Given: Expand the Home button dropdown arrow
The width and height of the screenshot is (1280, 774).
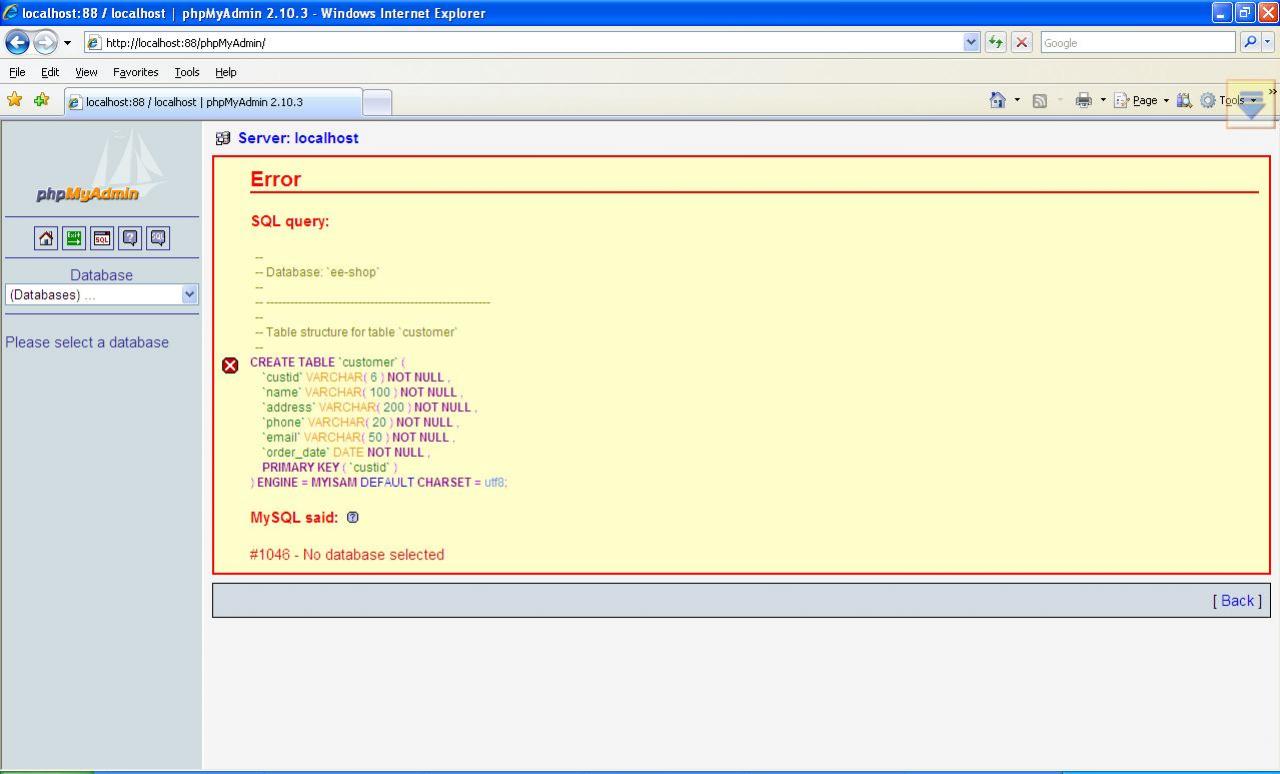Looking at the screenshot, I should click(1017, 100).
